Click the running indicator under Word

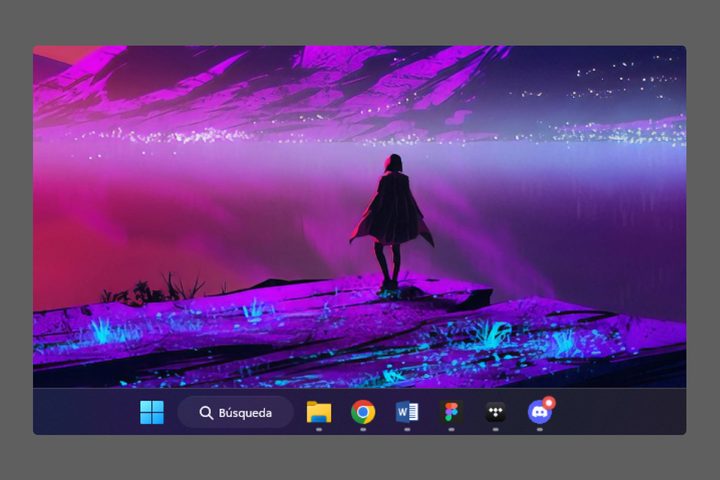[407, 429]
